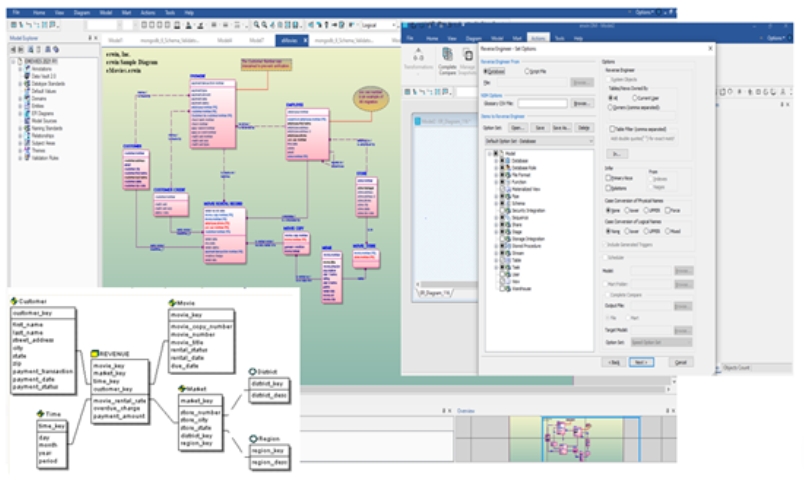
Task: Expand Entities node in Model Explorer
Action: click(20, 106)
